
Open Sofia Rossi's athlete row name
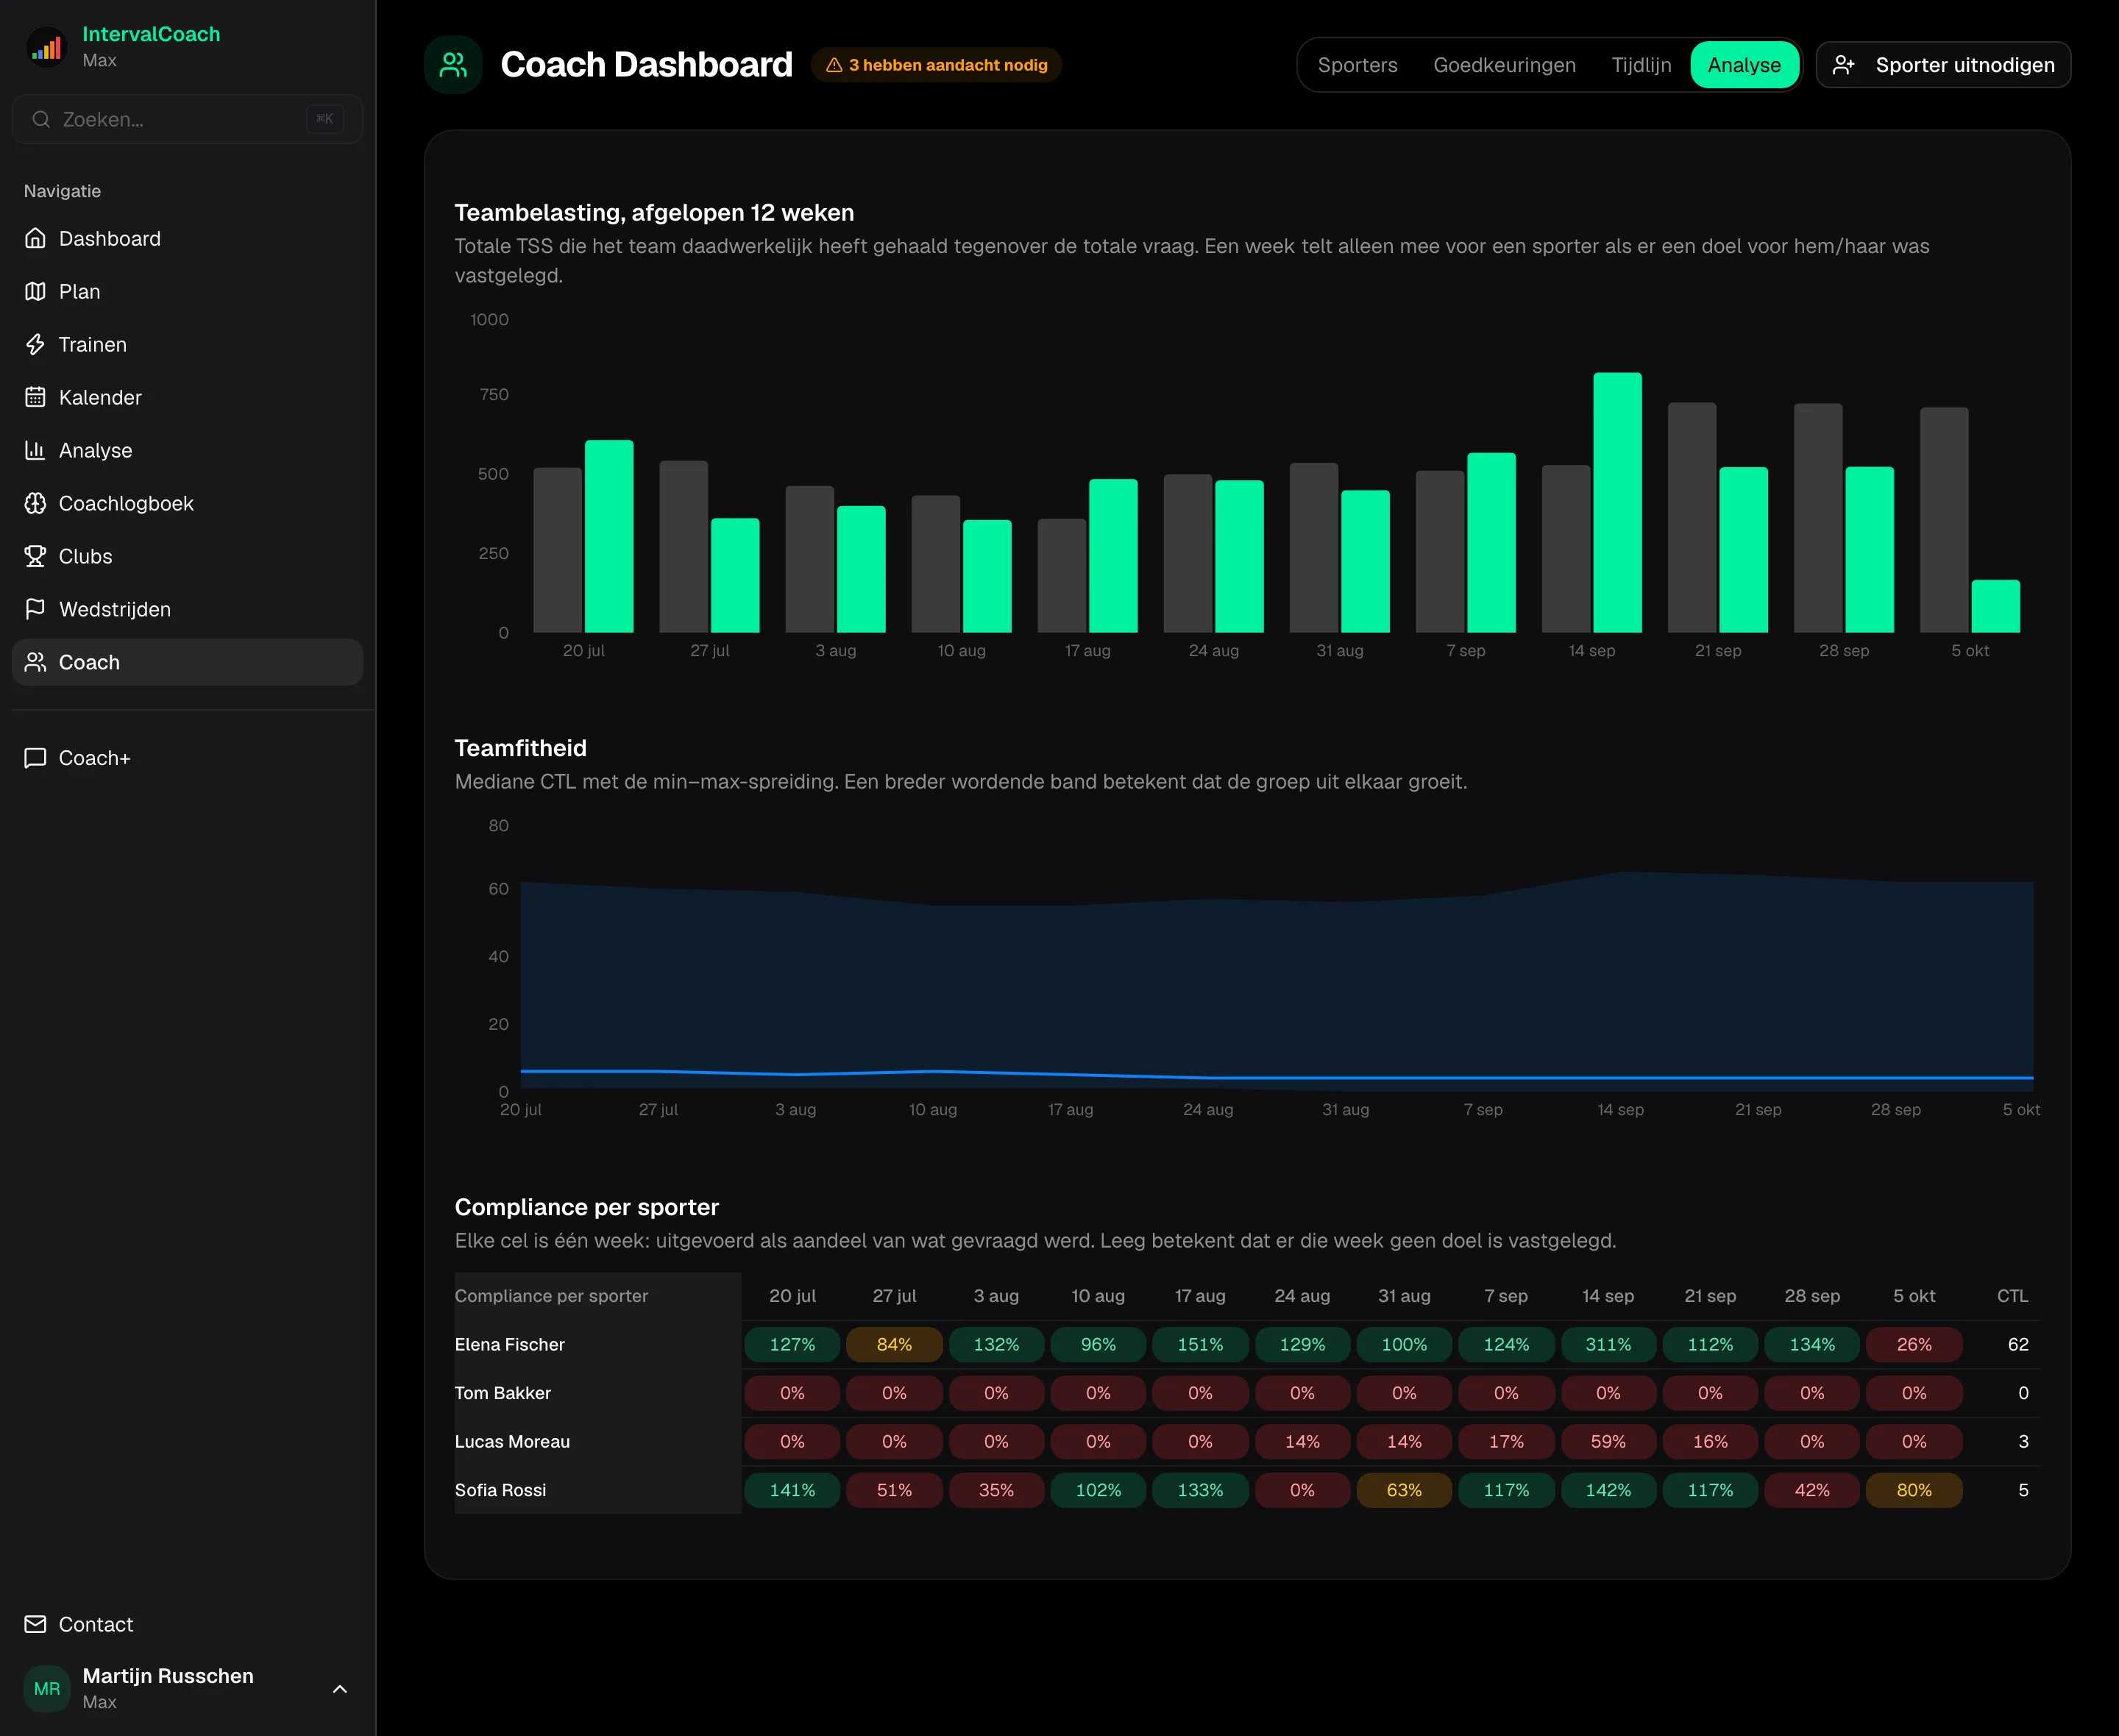(500, 1490)
